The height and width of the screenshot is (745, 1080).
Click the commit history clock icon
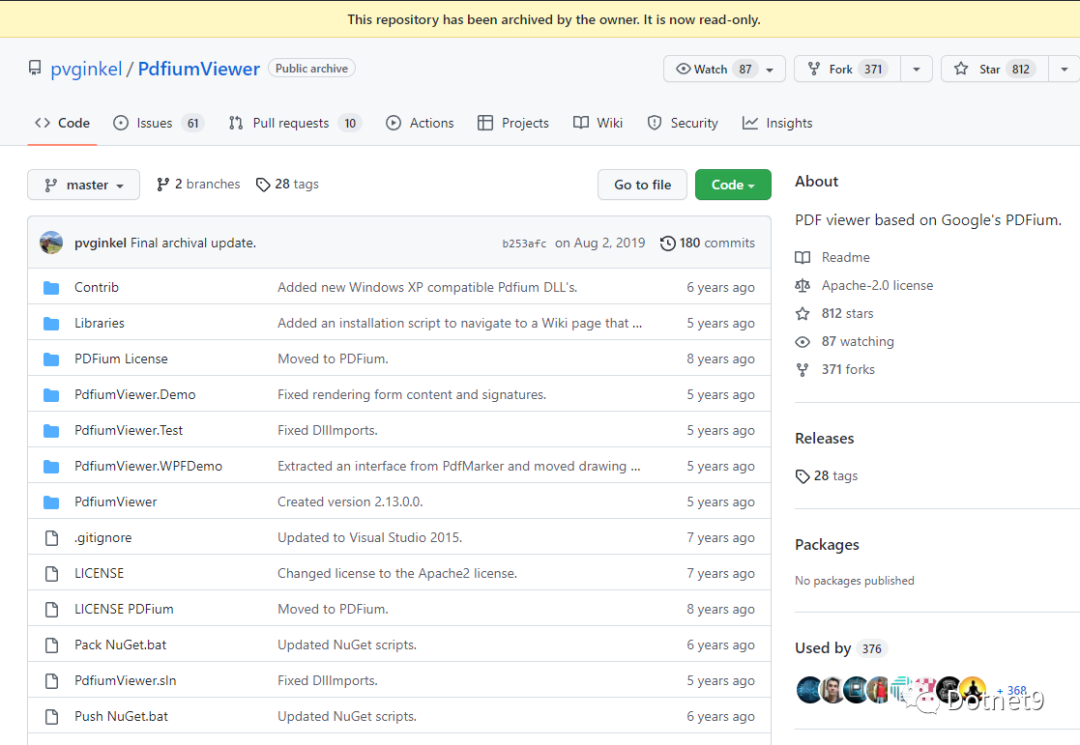coord(667,243)
